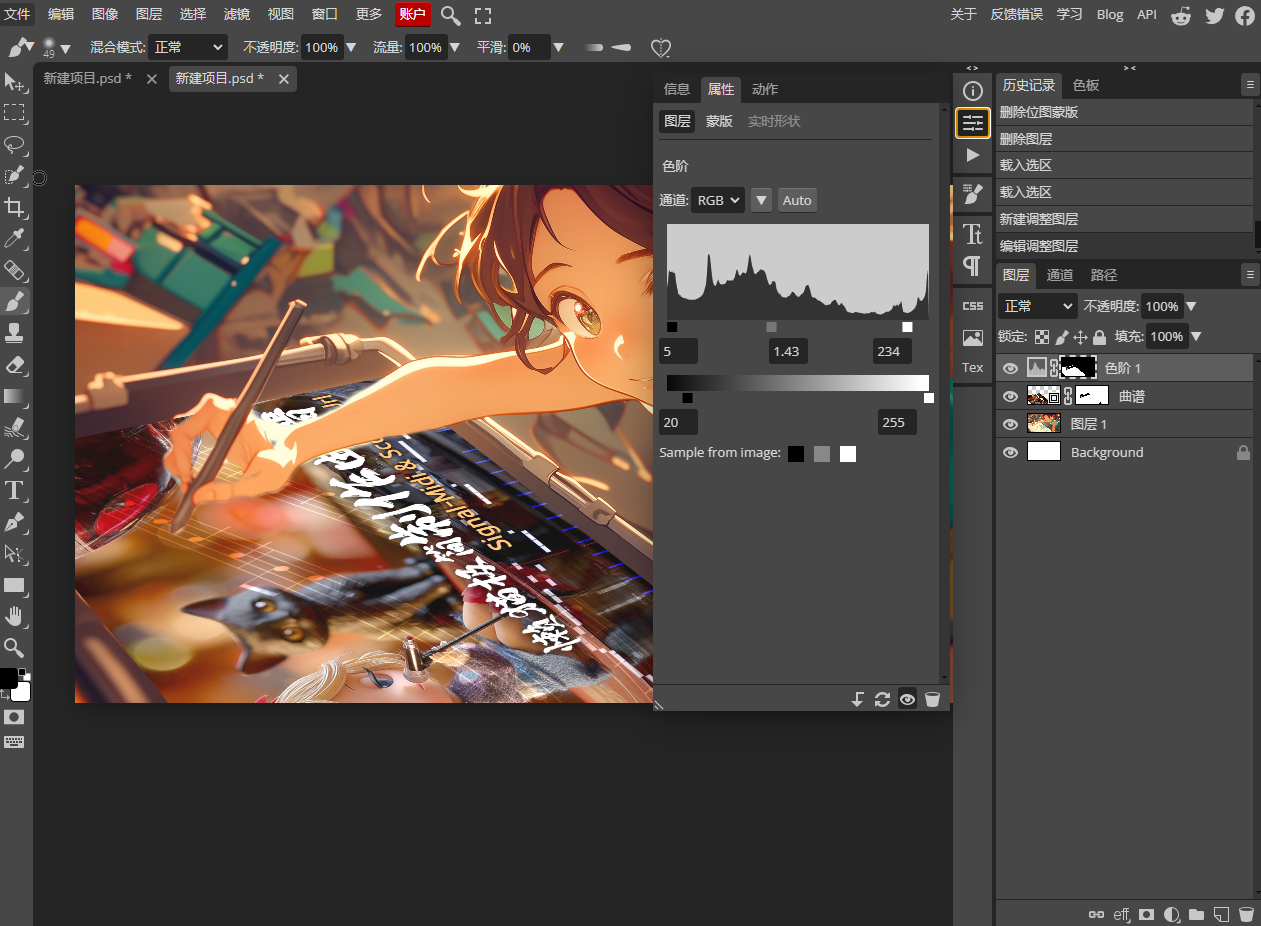Screen dimensions: 1261x926
Task: Open the 滤镜 menu
Action: point(237,14)
